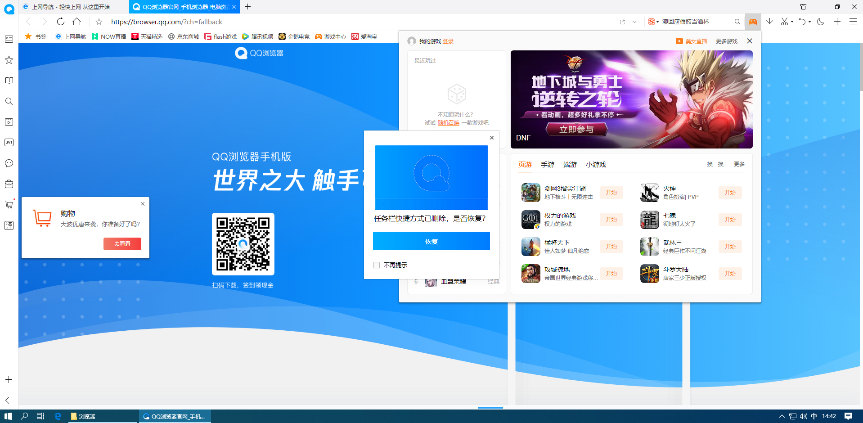This screenshot has height=423, width=863.
Task: Start the first game in the left column
Action: tap(611, 193)
